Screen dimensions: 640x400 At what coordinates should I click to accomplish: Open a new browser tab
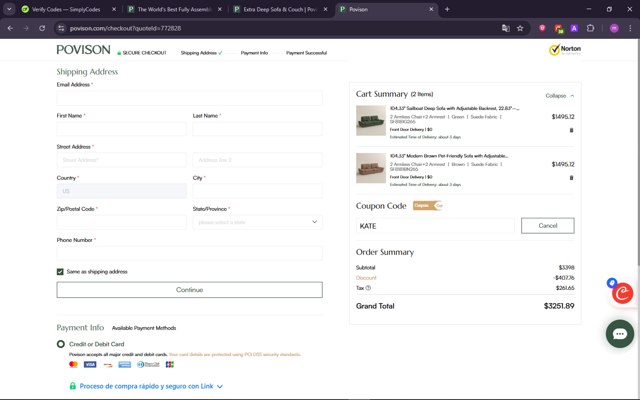[447, 9]
